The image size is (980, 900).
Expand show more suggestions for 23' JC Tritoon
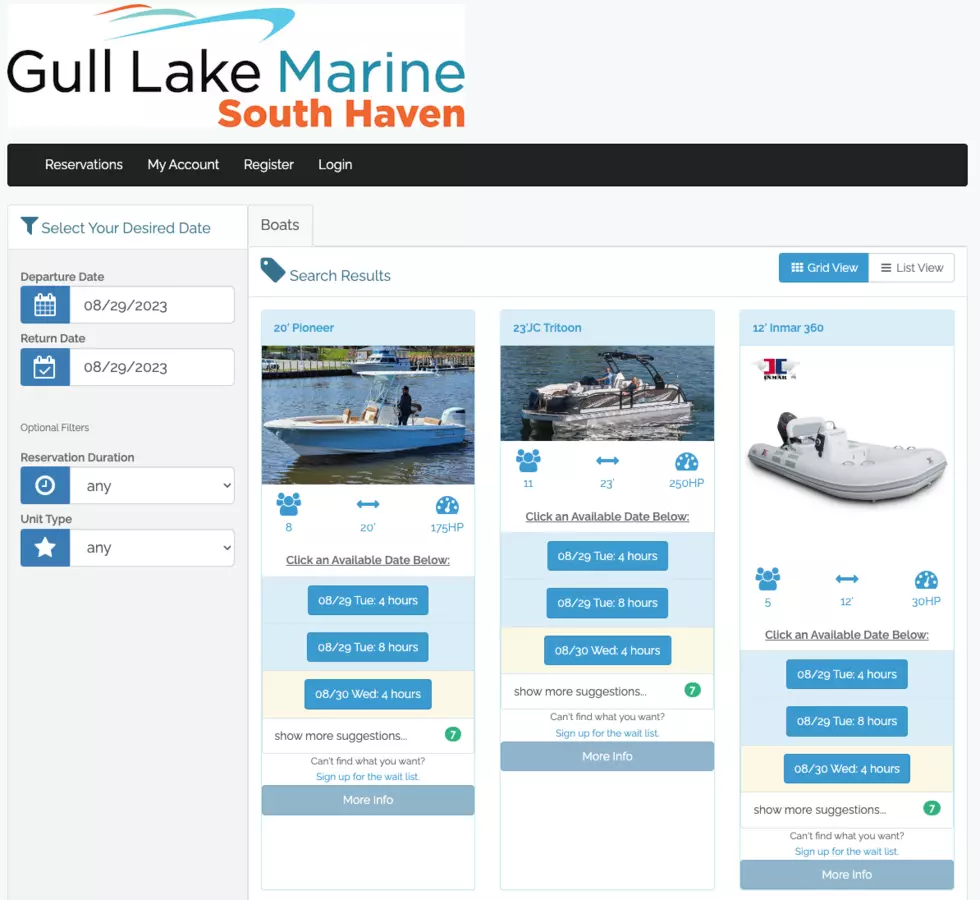click(x=580, y=691)
